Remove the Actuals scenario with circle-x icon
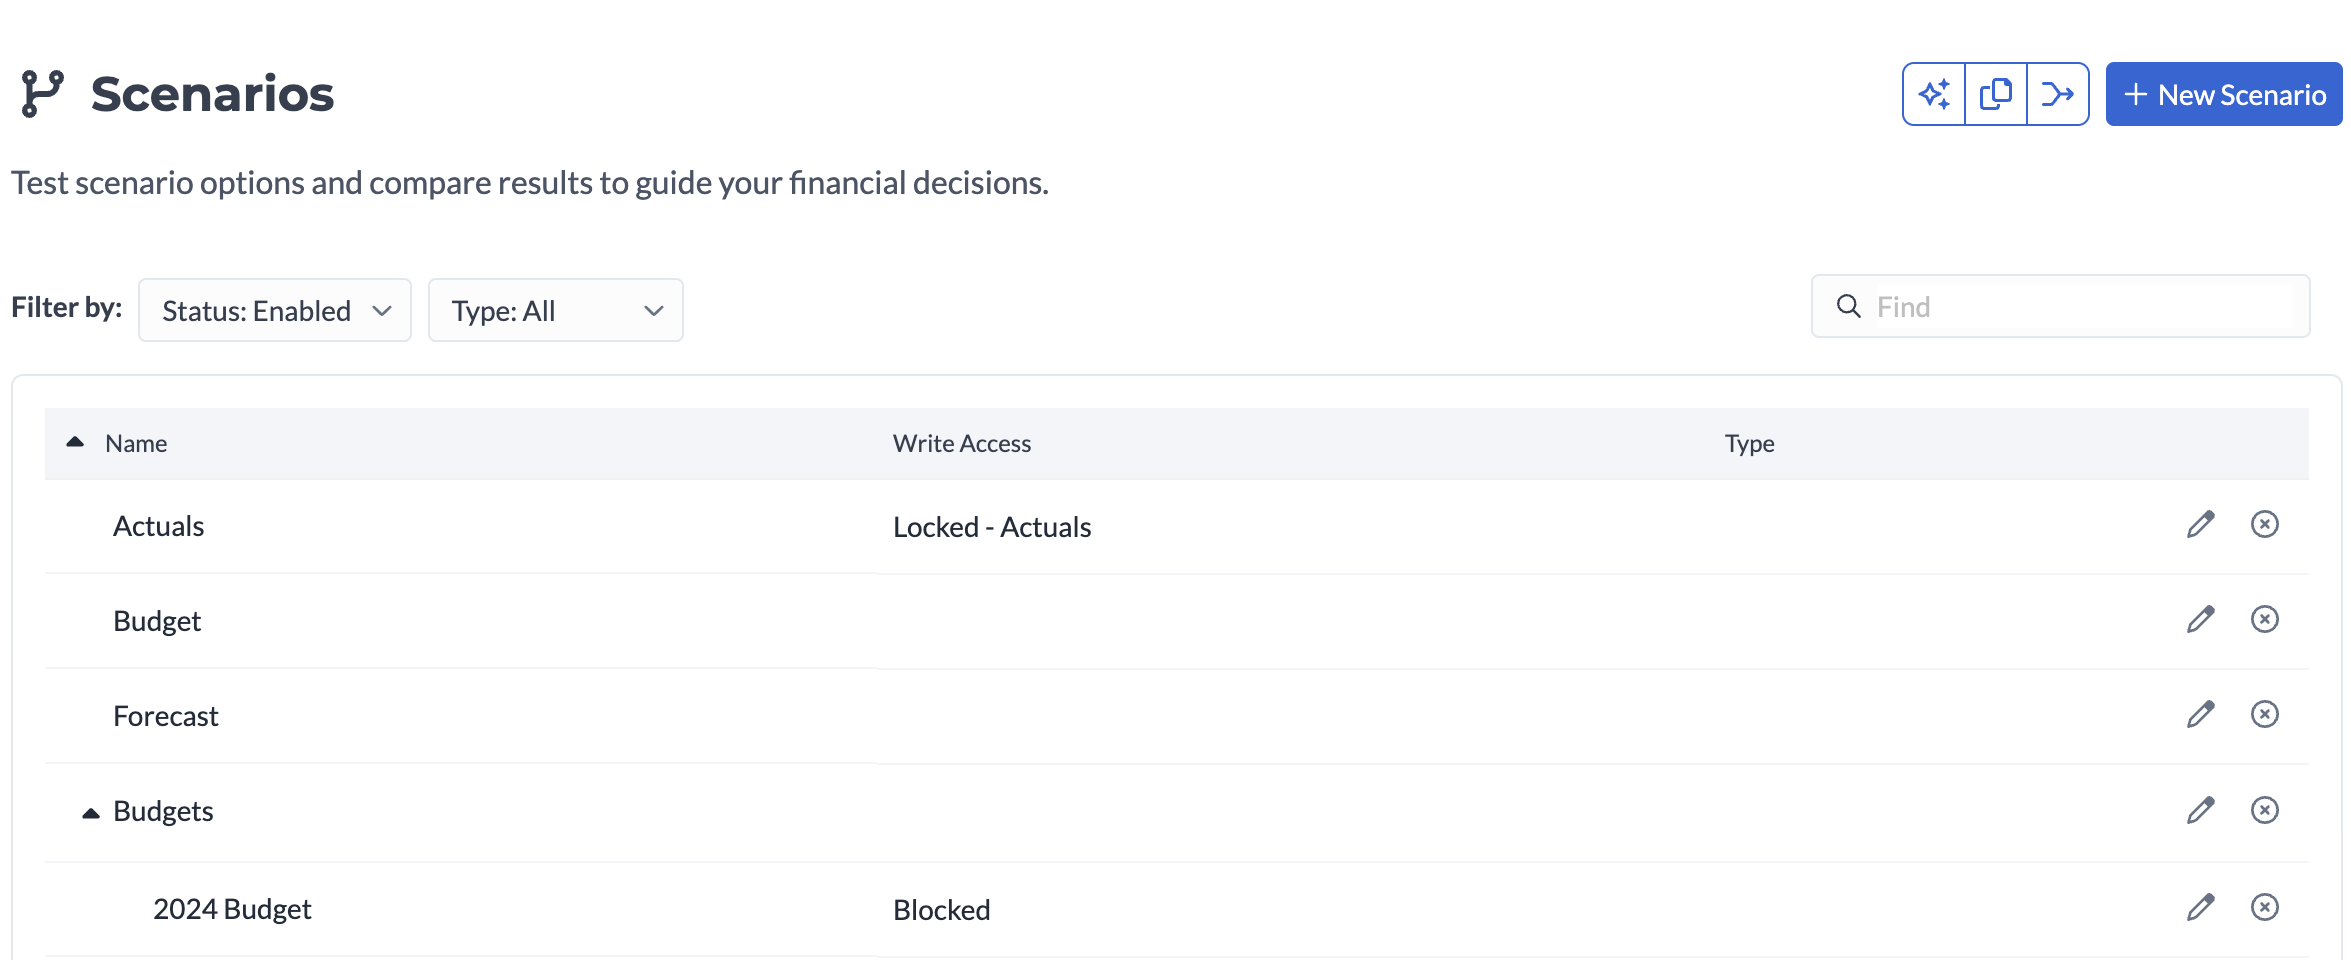 [x=2264, y=524]
